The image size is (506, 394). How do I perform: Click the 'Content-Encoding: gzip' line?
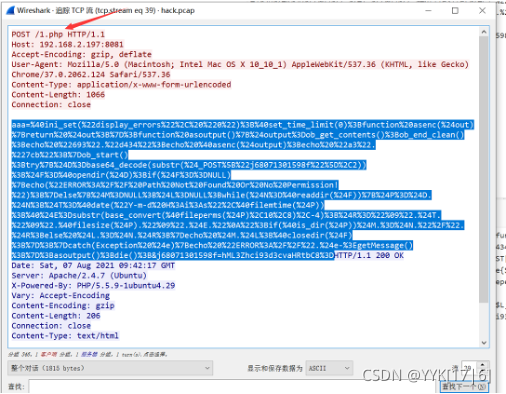pyautogui.click(x=63, y=306)
